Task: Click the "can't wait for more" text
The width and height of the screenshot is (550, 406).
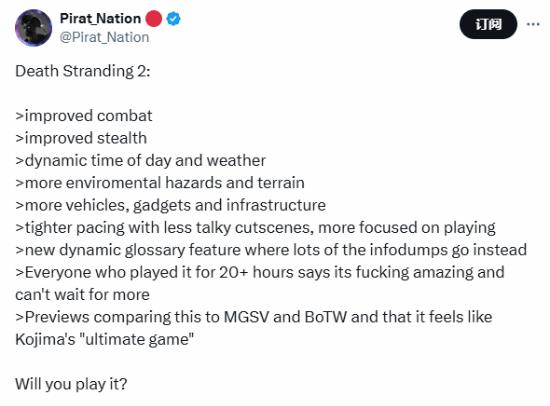Action: pos(82,295)
